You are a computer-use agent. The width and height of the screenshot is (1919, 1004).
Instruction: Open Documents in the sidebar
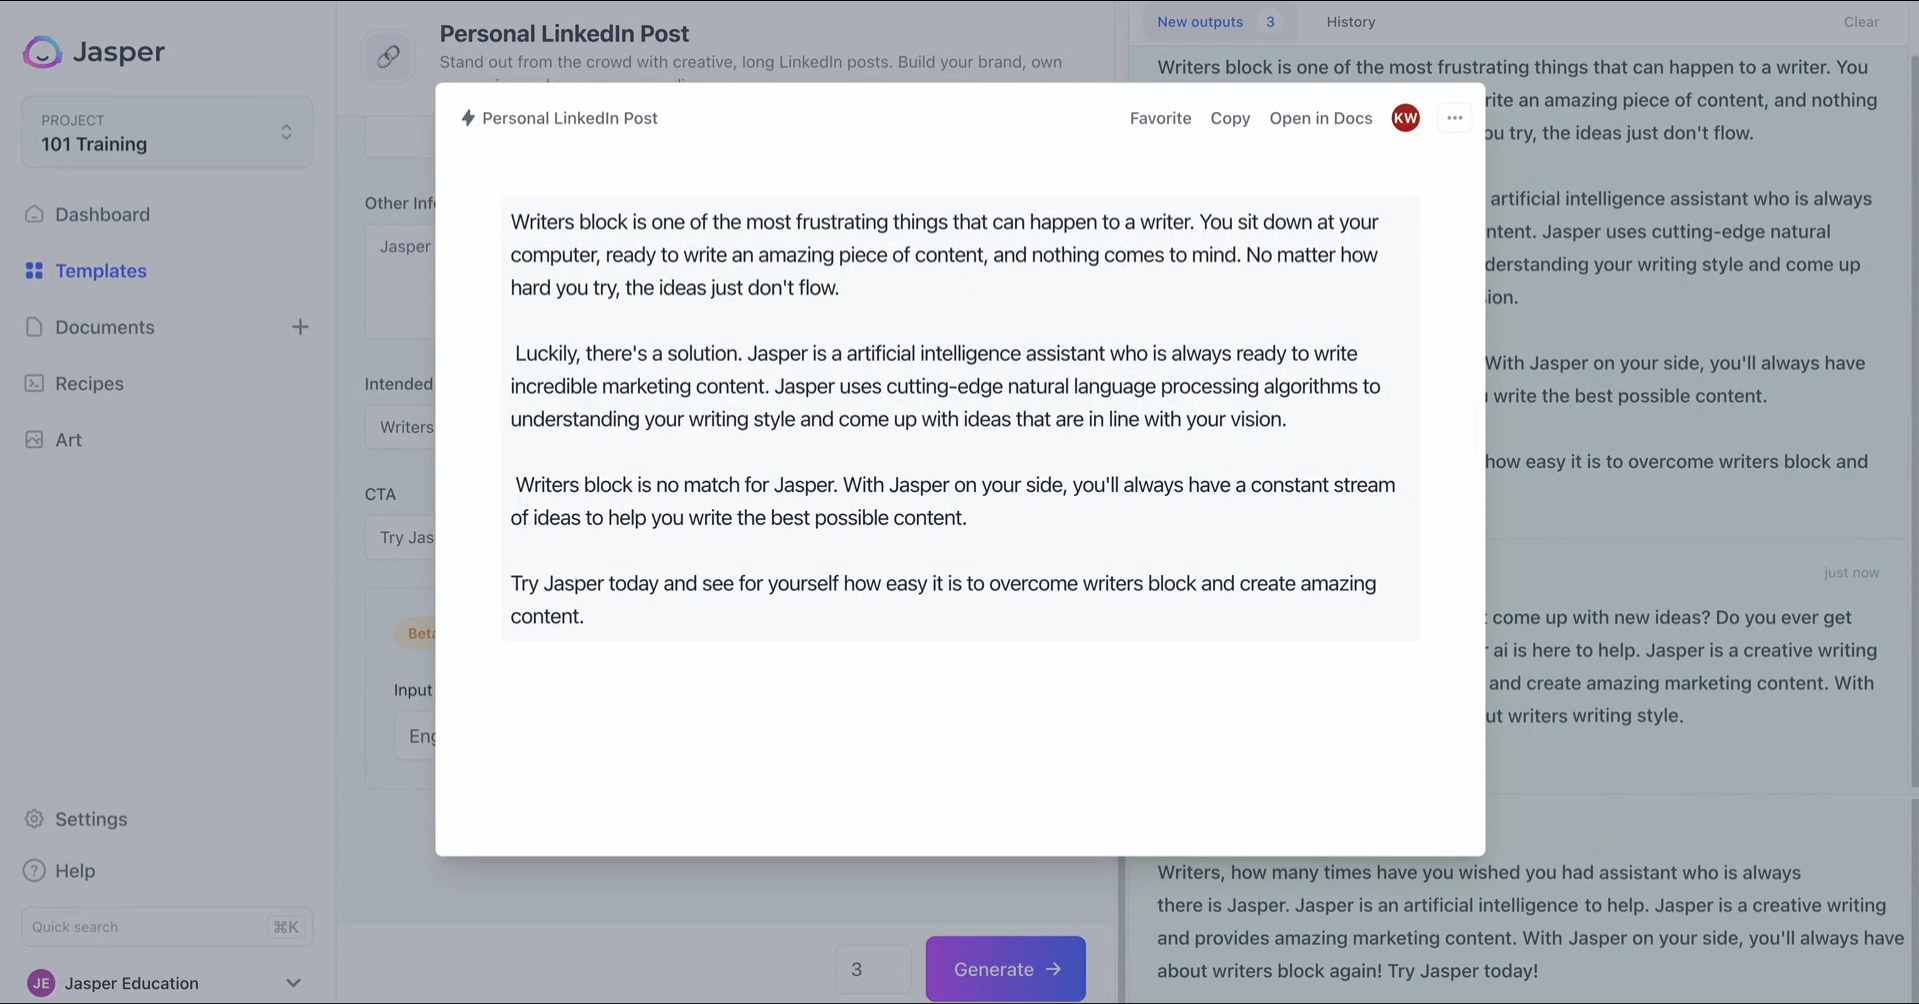point(105,327)
